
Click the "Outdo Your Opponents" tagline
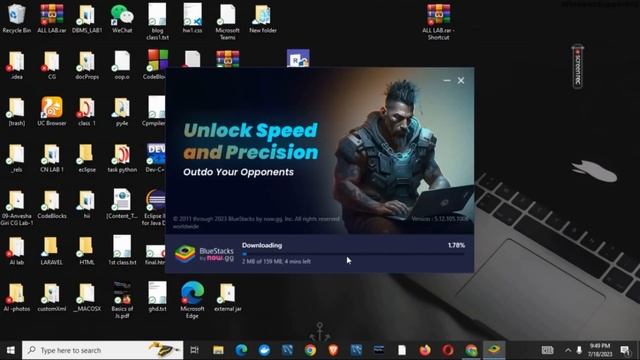coord(238,172)
